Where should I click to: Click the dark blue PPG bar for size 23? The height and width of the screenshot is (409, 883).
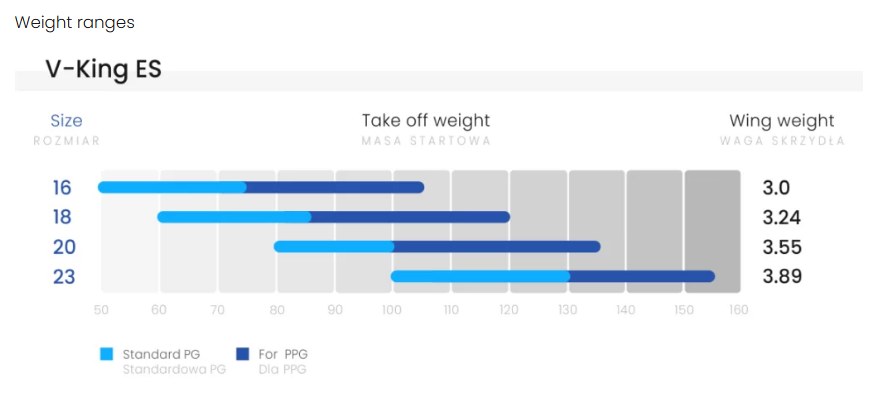click(x=642, y=276)
